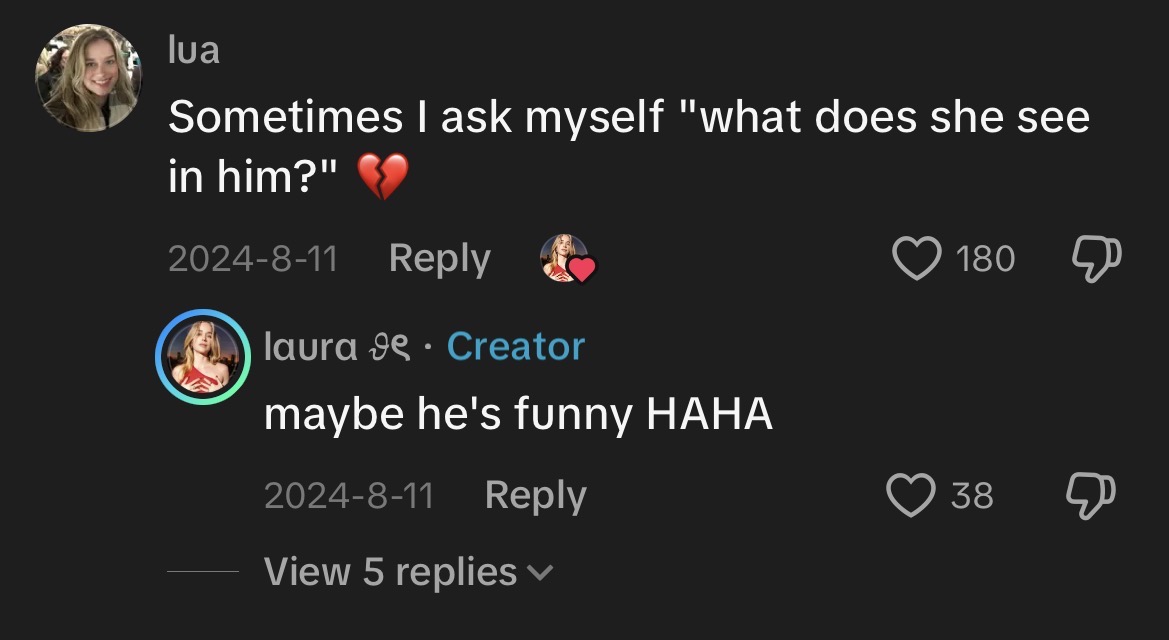Image resolution: width=1169 pixels, height=640 pixels.
Task: Open laura's creator profile picture
Action: [x=201, y=356]
